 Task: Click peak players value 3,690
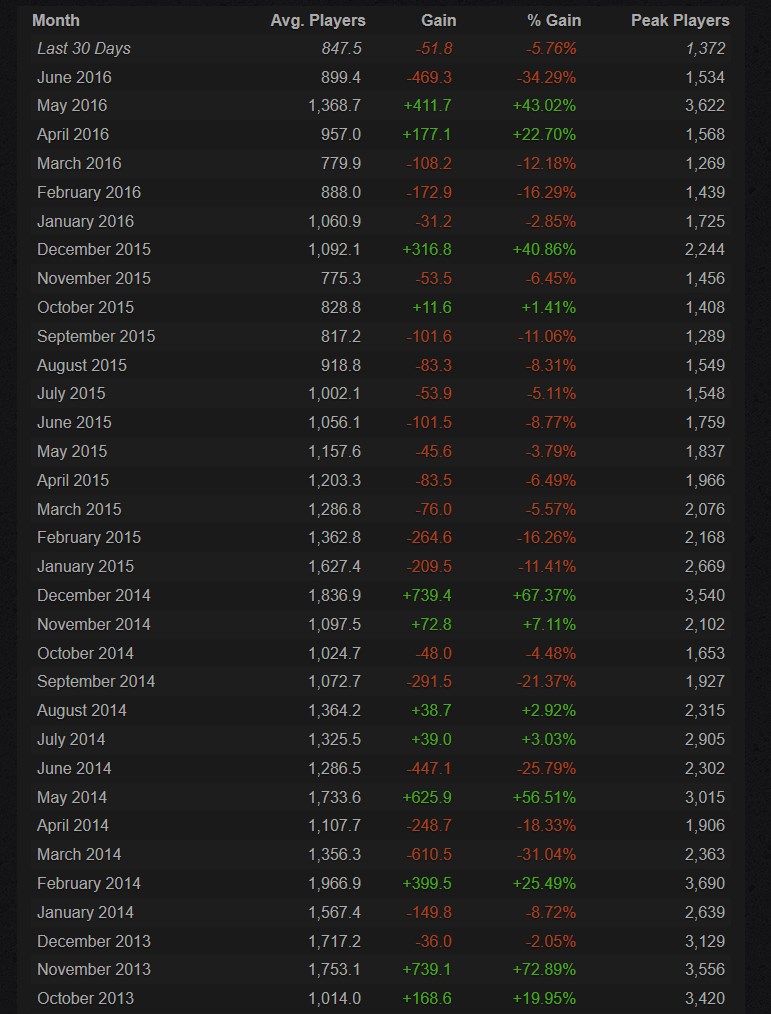[705, 883]
